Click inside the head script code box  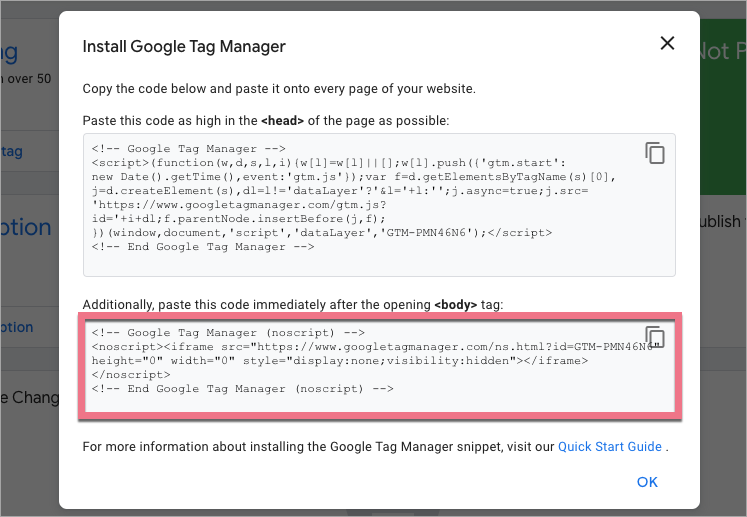379,205
